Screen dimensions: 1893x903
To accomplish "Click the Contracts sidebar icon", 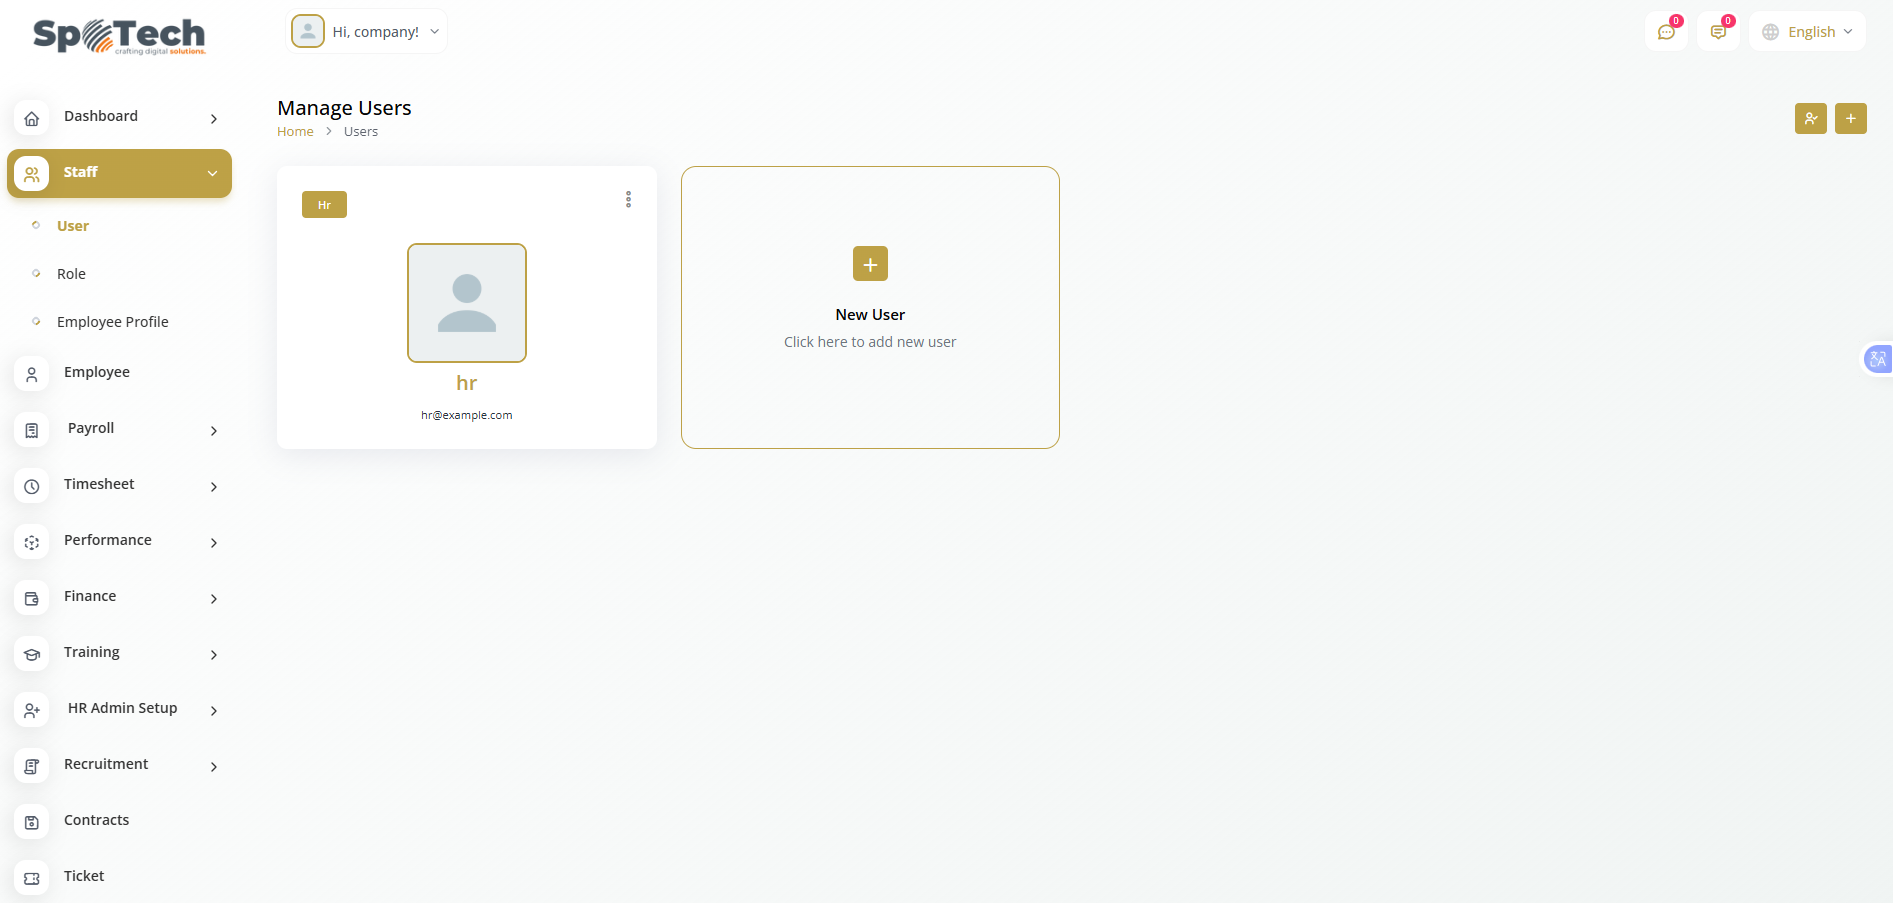I will [32, 822].
